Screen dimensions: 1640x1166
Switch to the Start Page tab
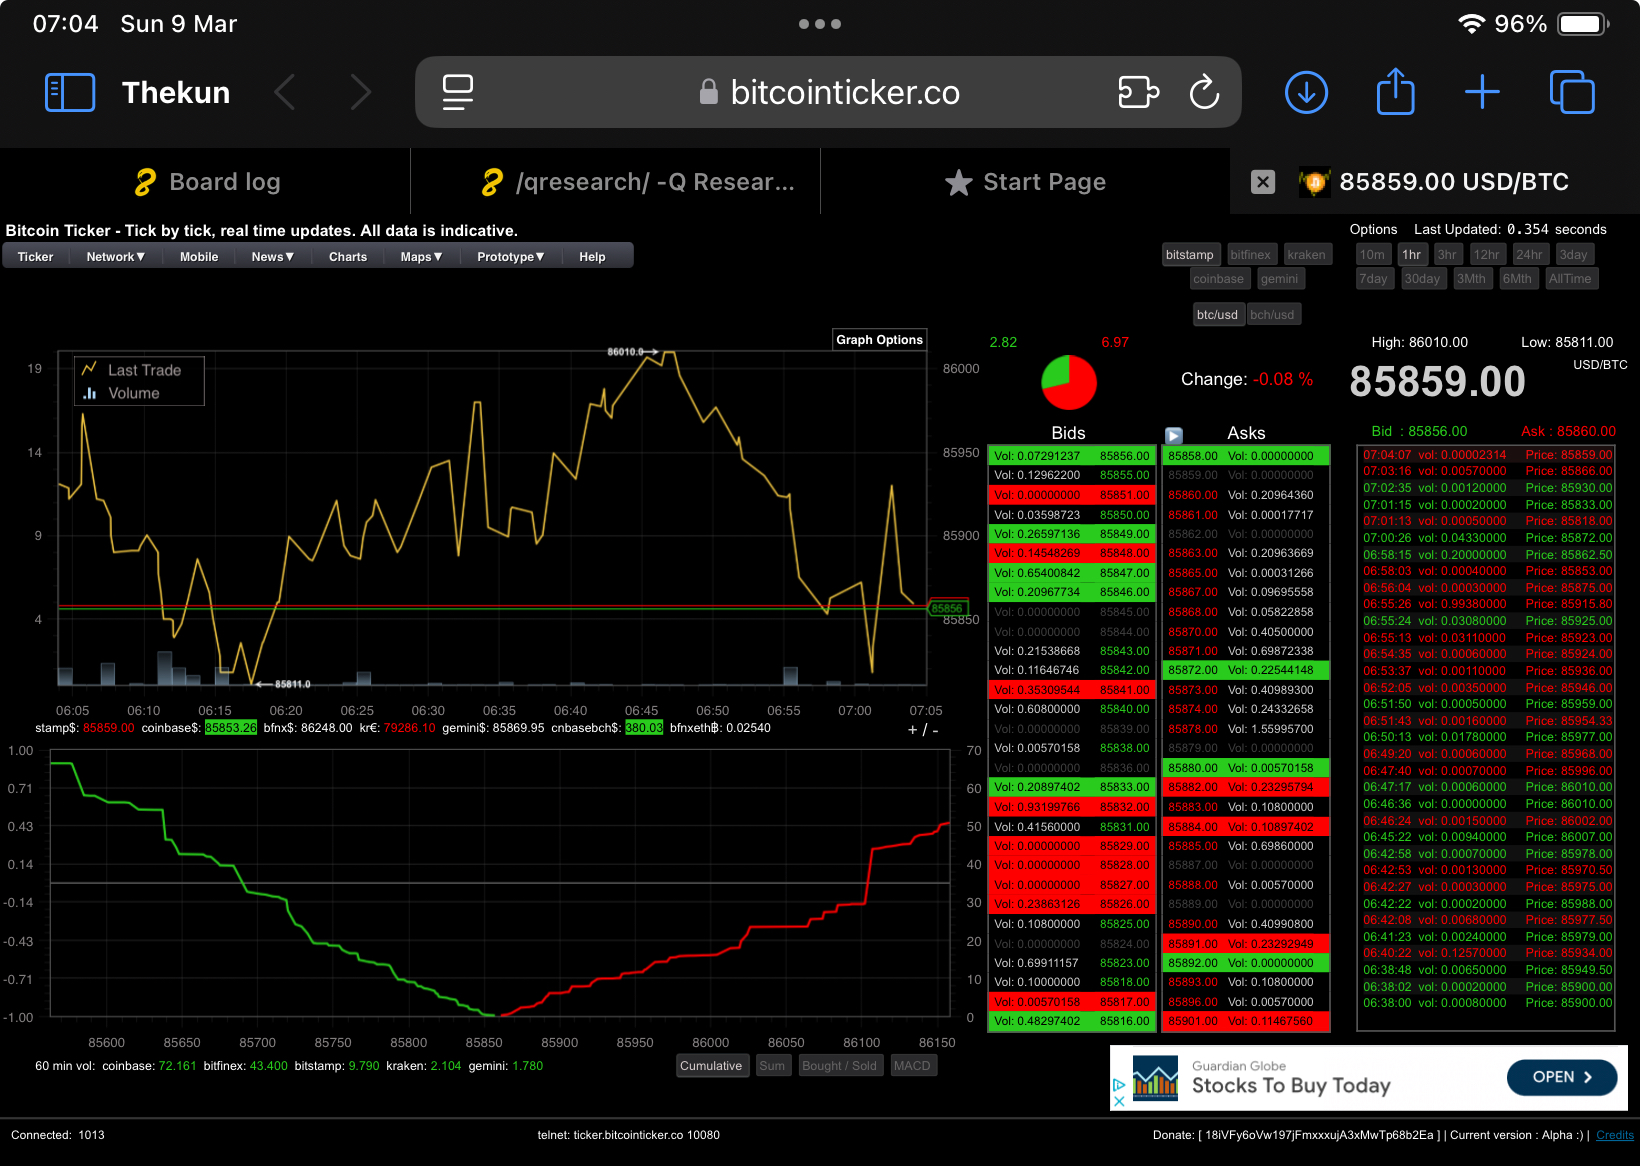coord(1025,181)
